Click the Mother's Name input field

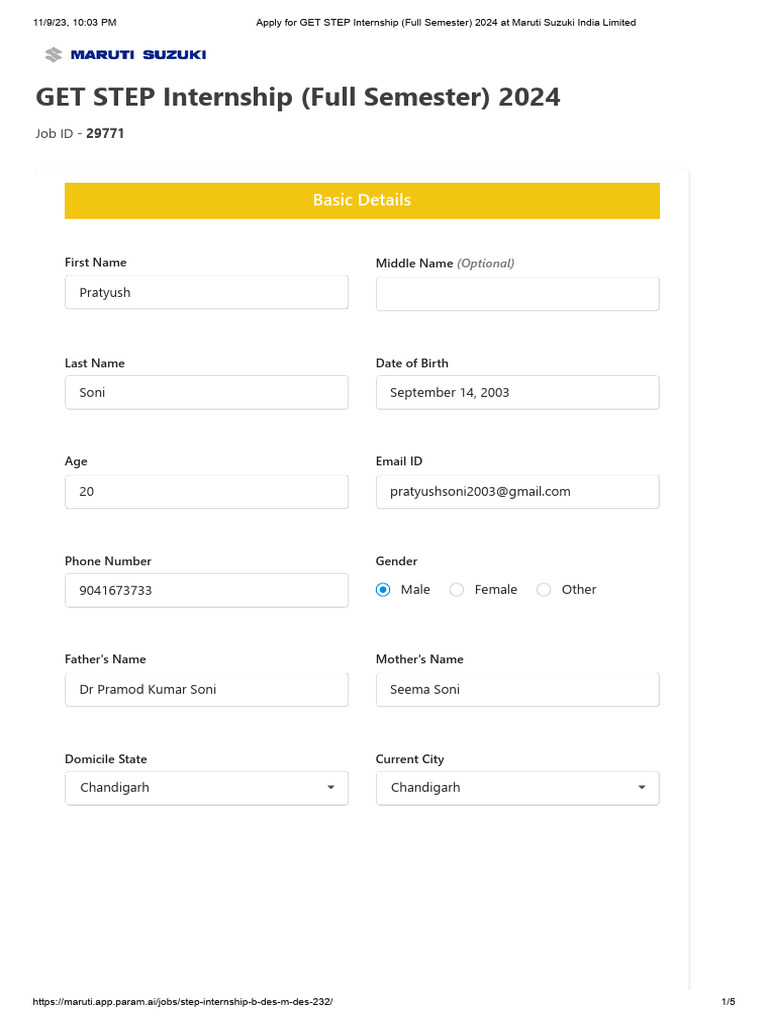tap(517, 689)
